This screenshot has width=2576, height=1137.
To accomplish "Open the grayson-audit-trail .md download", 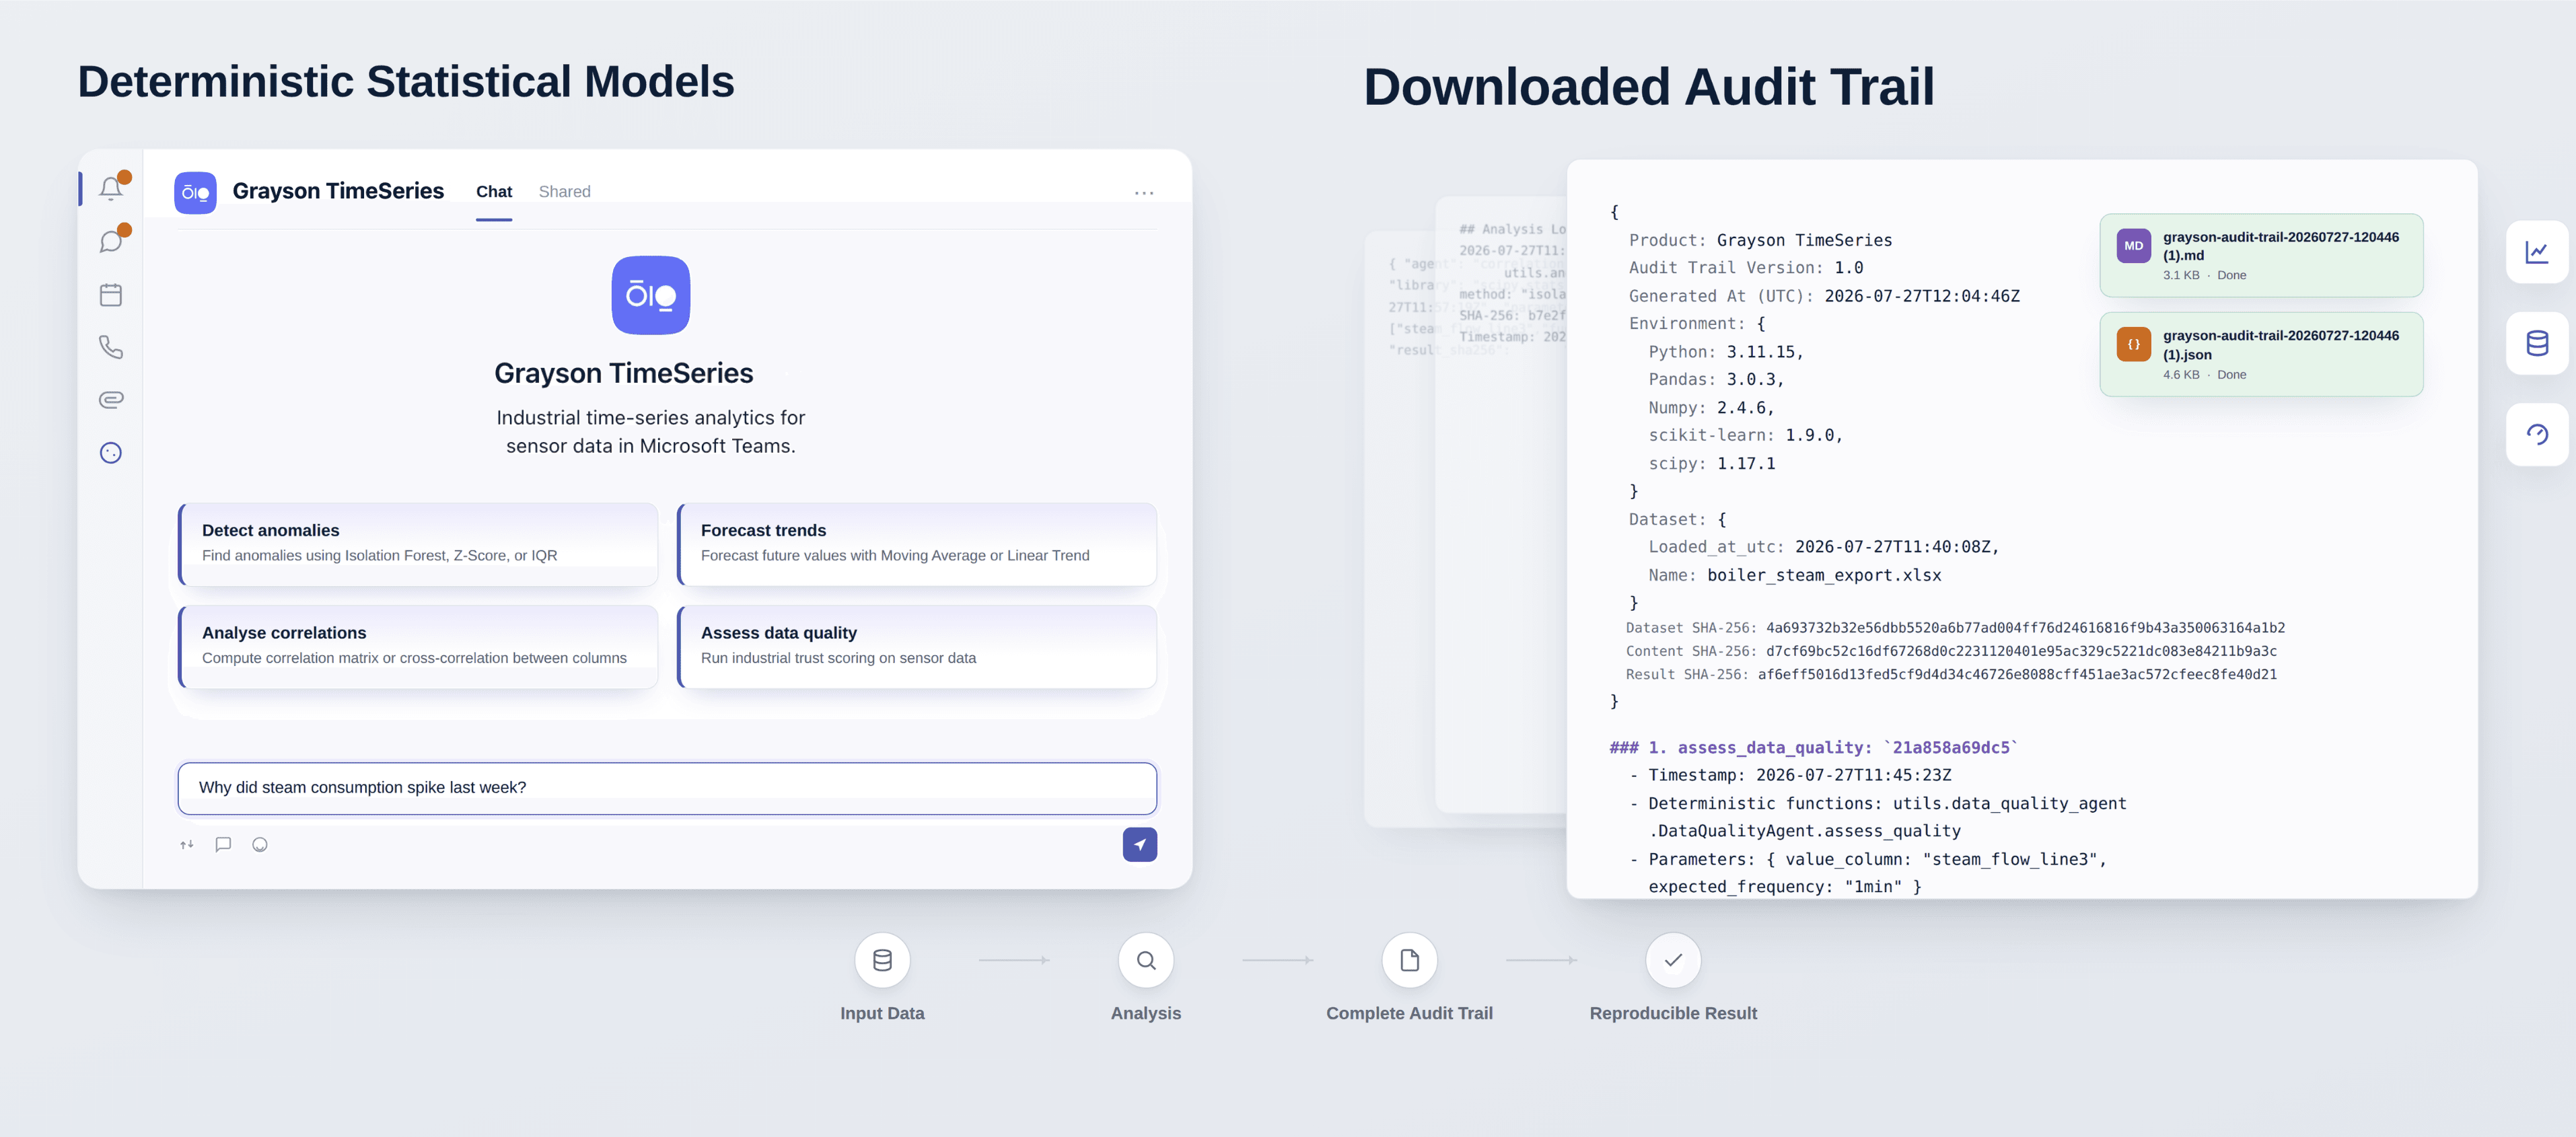I will (x=2261, y=255).
